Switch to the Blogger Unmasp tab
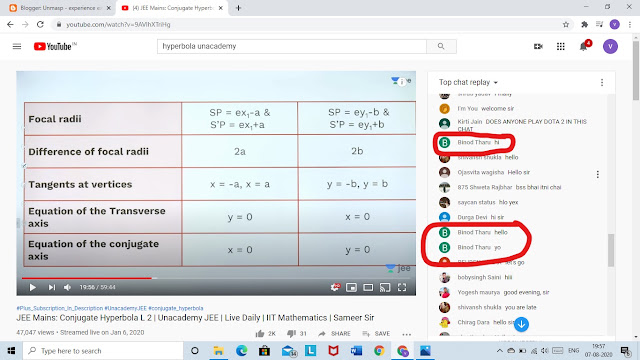Screen dimensions: 640x360 60,8
